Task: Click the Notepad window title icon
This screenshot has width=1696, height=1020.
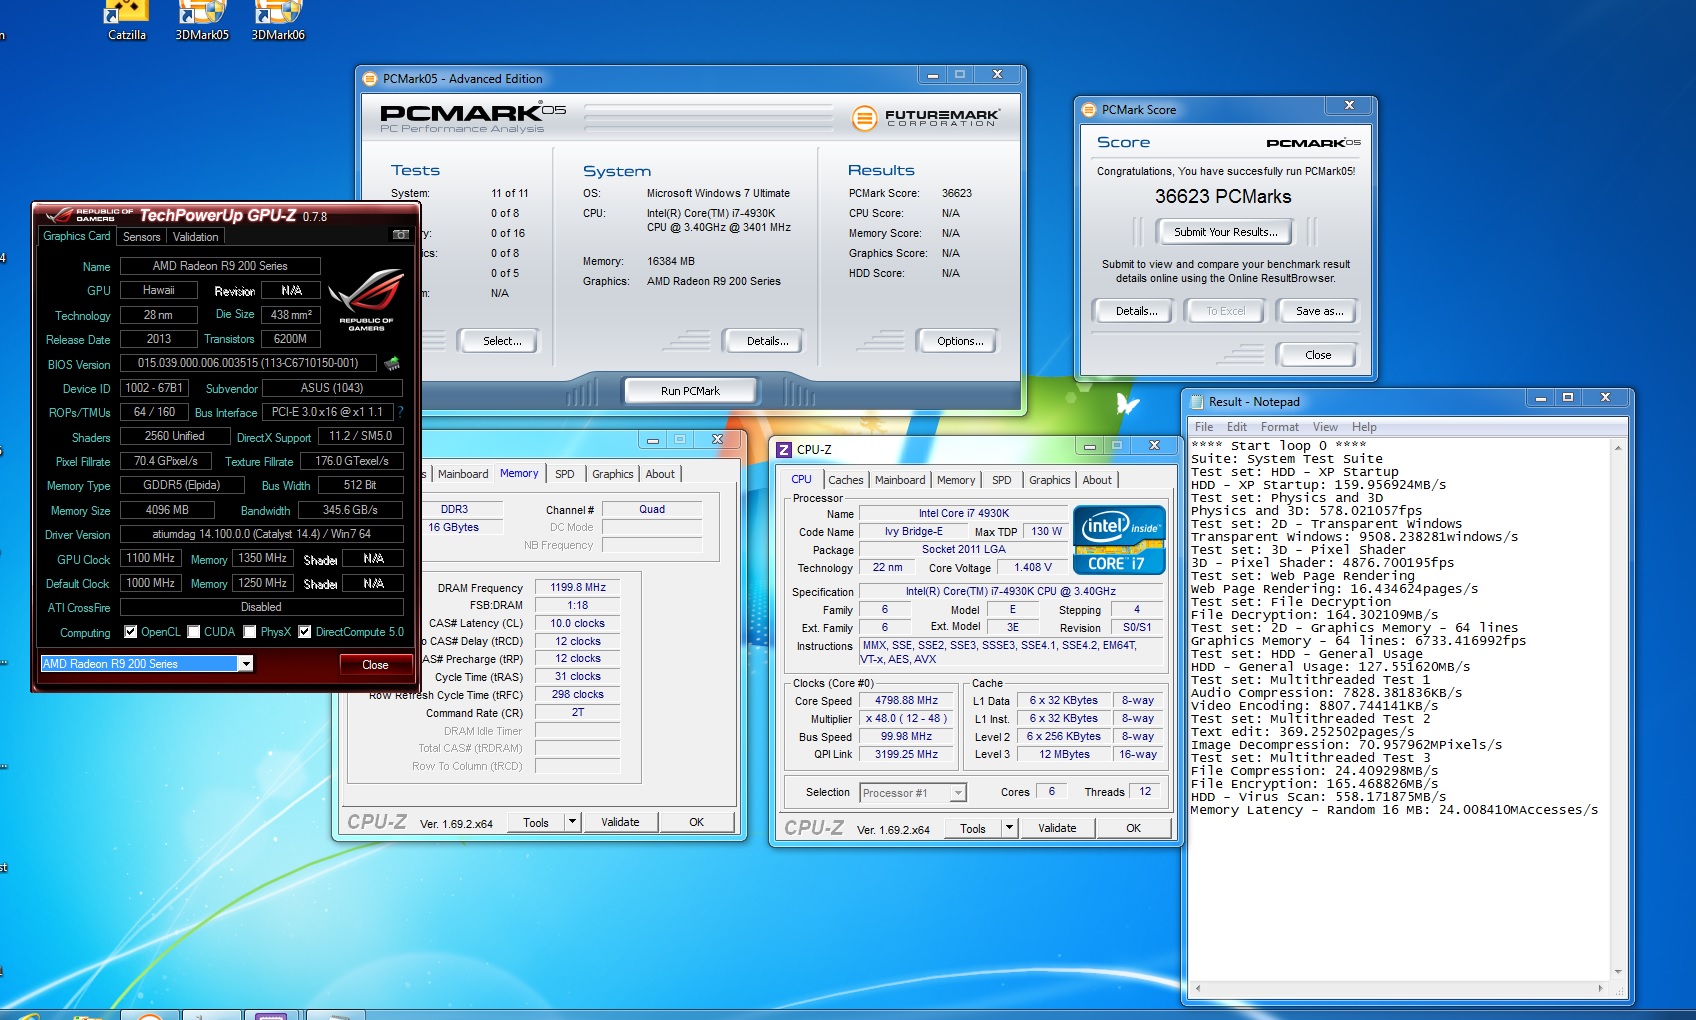Action: click(x=1196, y=402)
